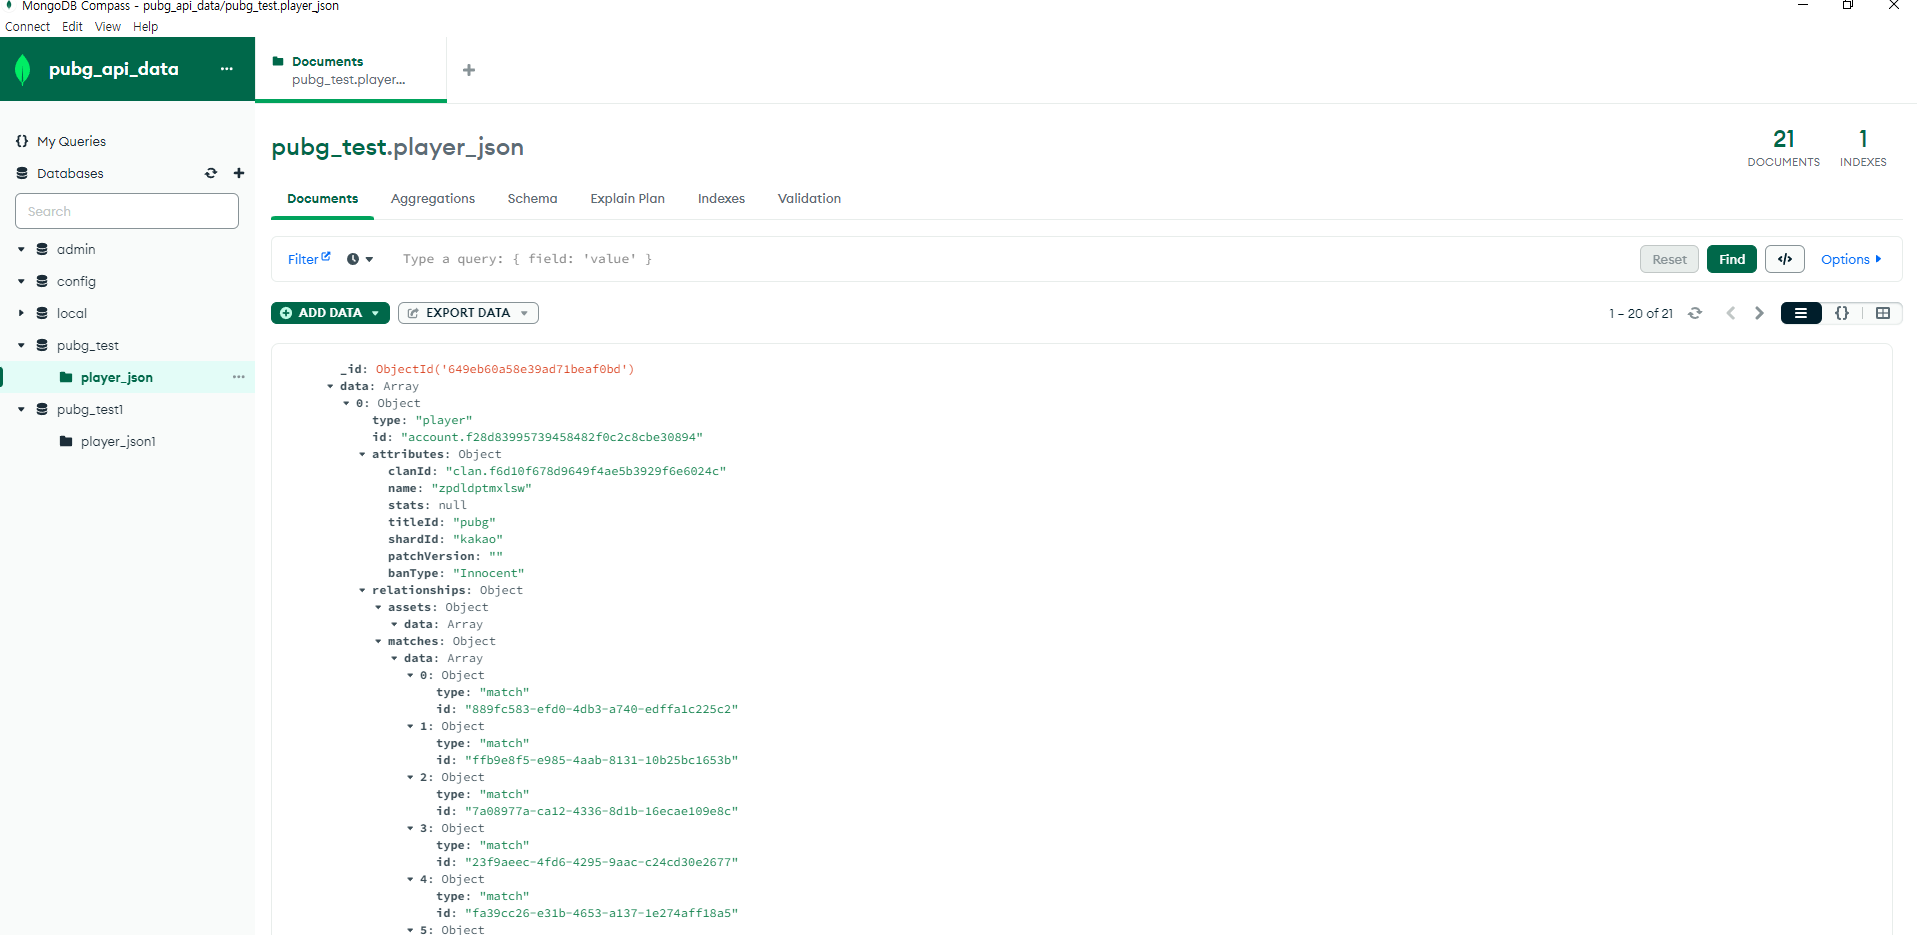Viewport: 1917px width, 935px height.
Task: Collapse the admin database tree node
Action: pyautogui.click(x=21, y=249)
